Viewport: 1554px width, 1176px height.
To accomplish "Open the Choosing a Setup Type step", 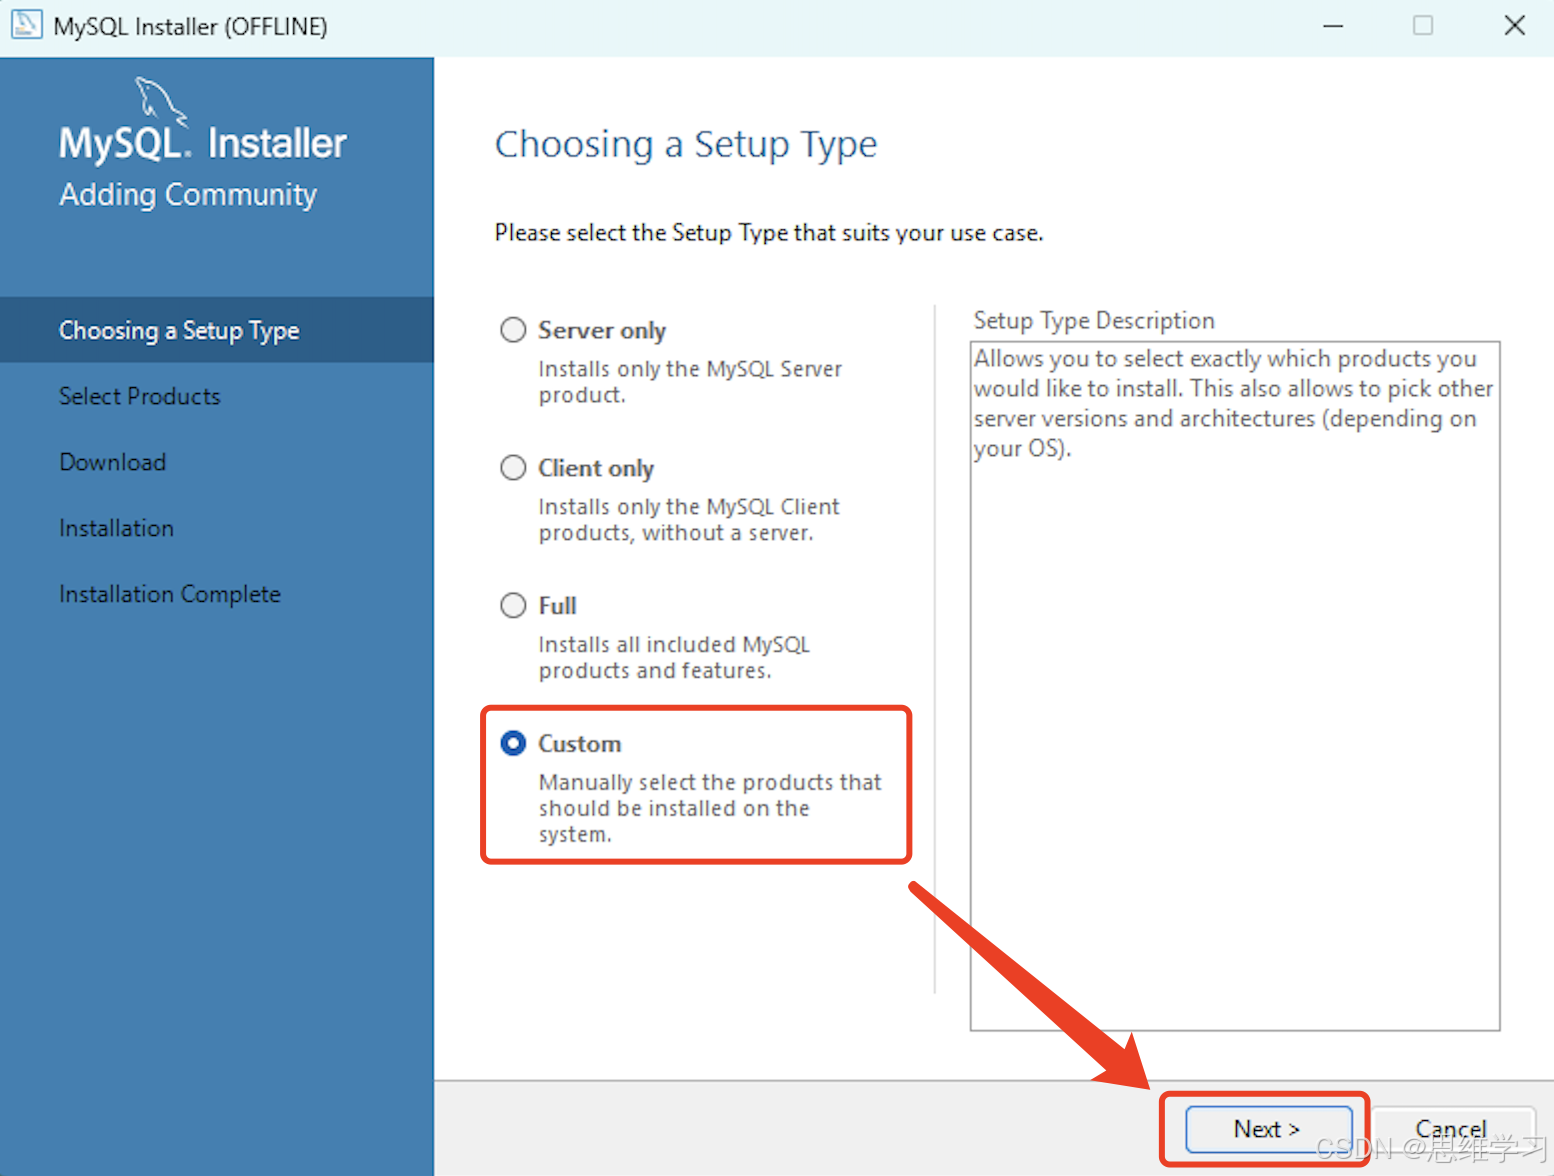I will click(x=217, y=330).
